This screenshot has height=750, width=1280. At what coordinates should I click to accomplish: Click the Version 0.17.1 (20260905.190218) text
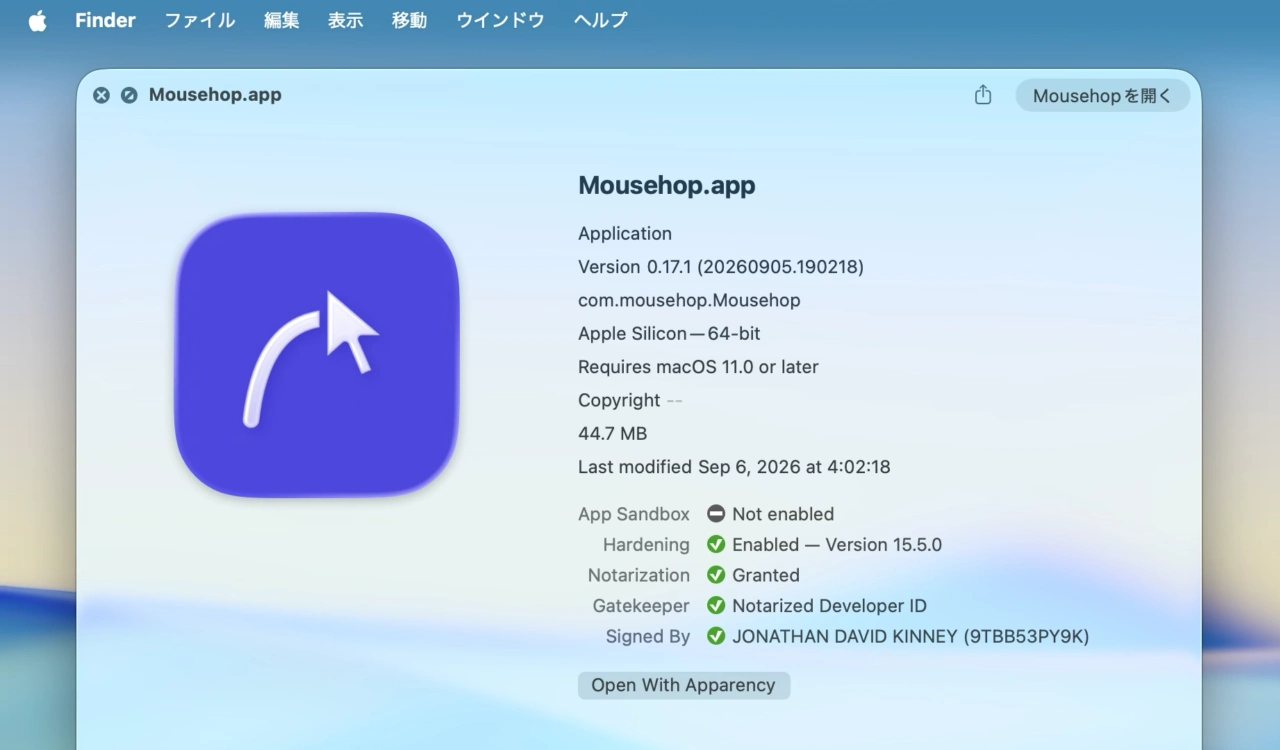click(721, 267)
